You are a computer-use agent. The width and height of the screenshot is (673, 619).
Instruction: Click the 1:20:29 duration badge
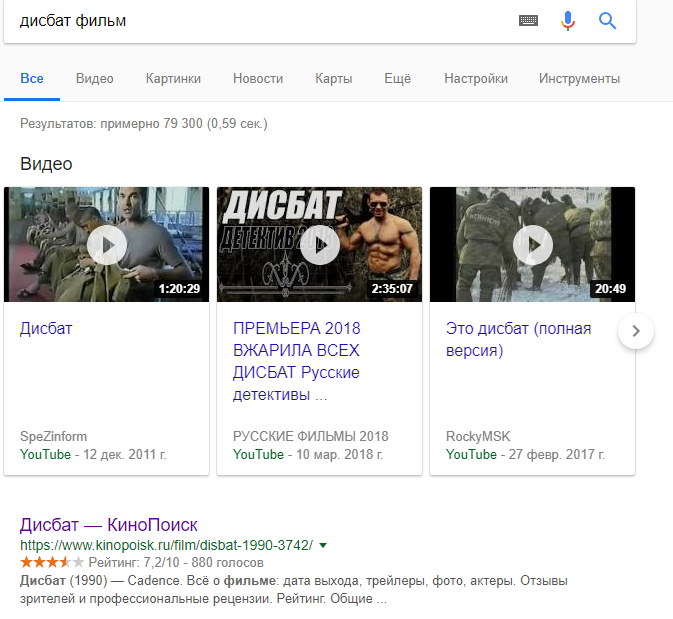click(x=179, y=289)
